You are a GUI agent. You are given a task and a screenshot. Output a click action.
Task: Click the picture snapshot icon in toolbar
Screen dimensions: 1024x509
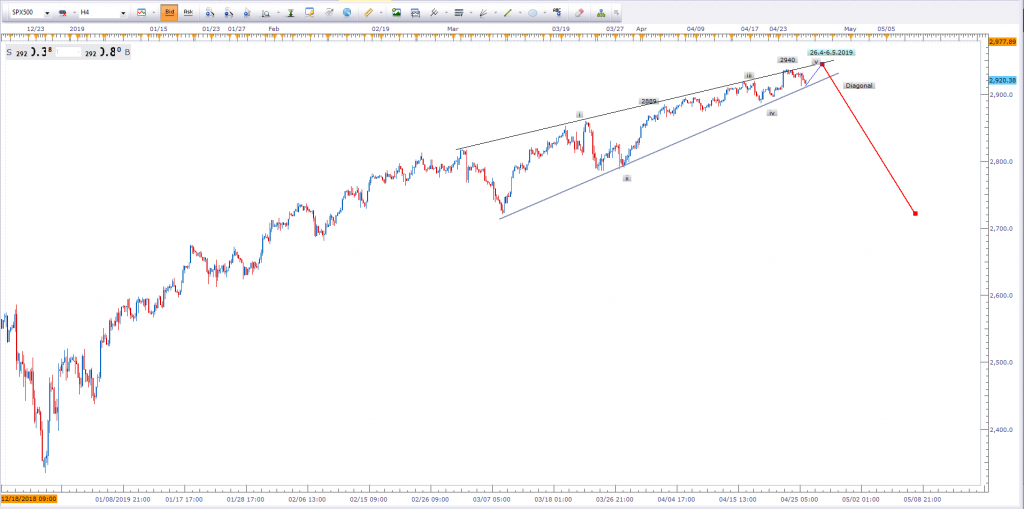point(397,13)
